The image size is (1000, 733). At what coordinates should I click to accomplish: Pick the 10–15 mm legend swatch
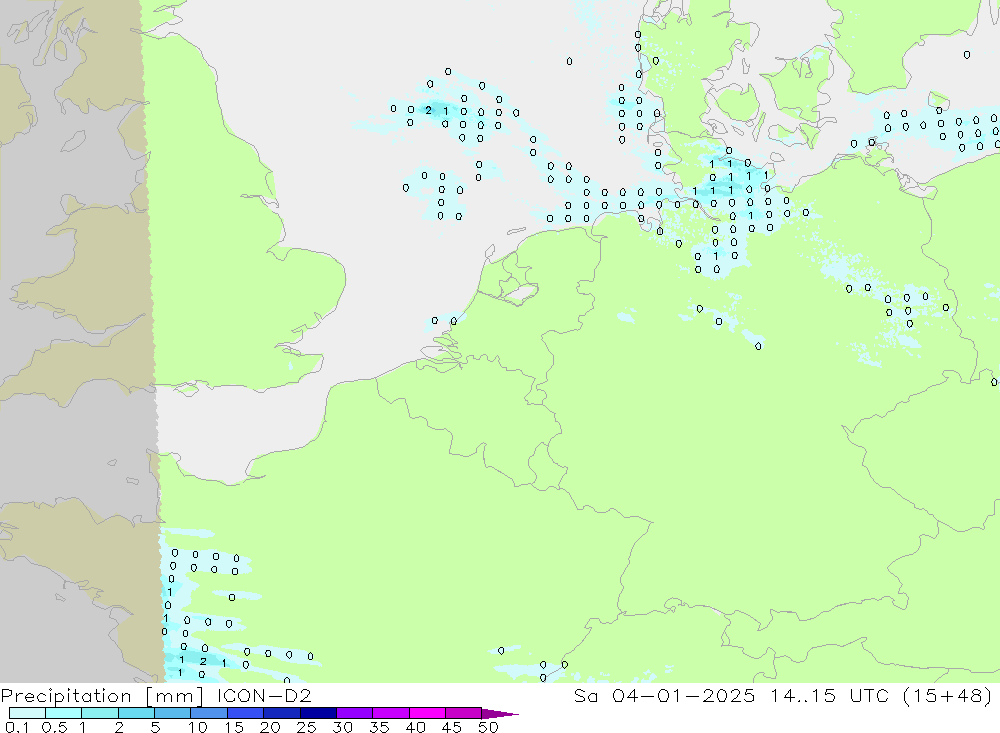(x=209, y=713)
